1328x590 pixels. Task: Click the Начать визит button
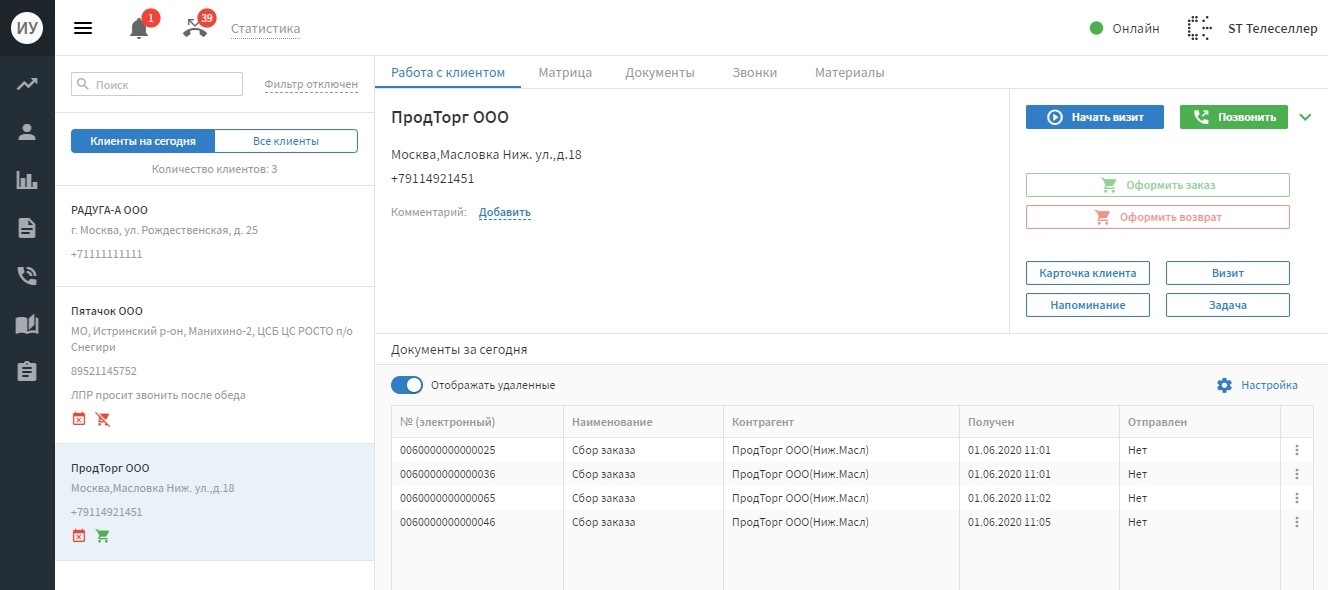pos(1095,117)
